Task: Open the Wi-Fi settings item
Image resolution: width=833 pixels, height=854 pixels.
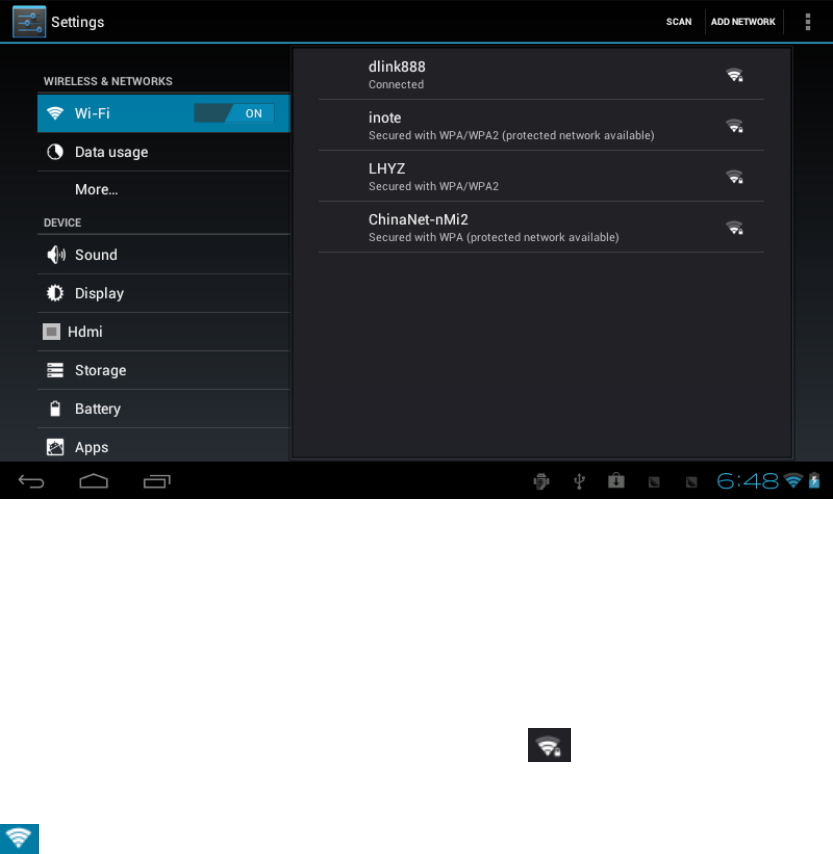Action: (x=163, y=113)
